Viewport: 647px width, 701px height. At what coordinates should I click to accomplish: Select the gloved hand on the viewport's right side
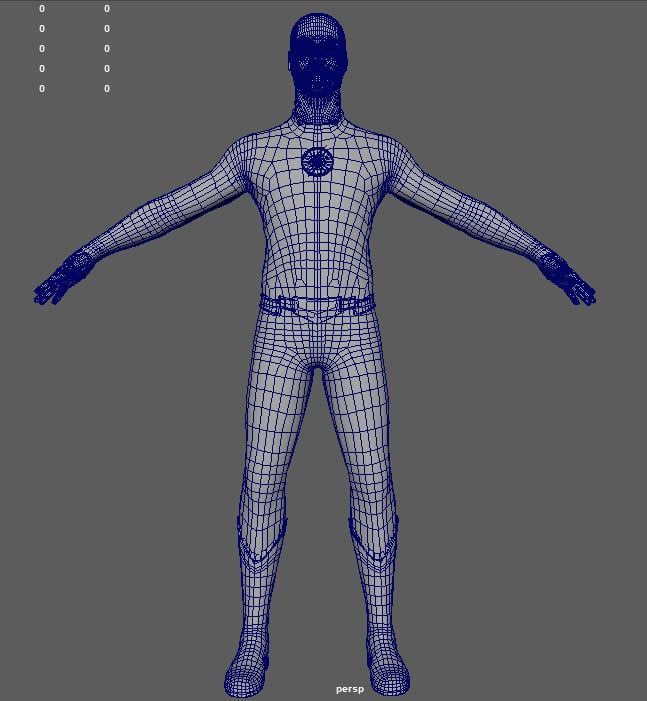coord(567,279)
